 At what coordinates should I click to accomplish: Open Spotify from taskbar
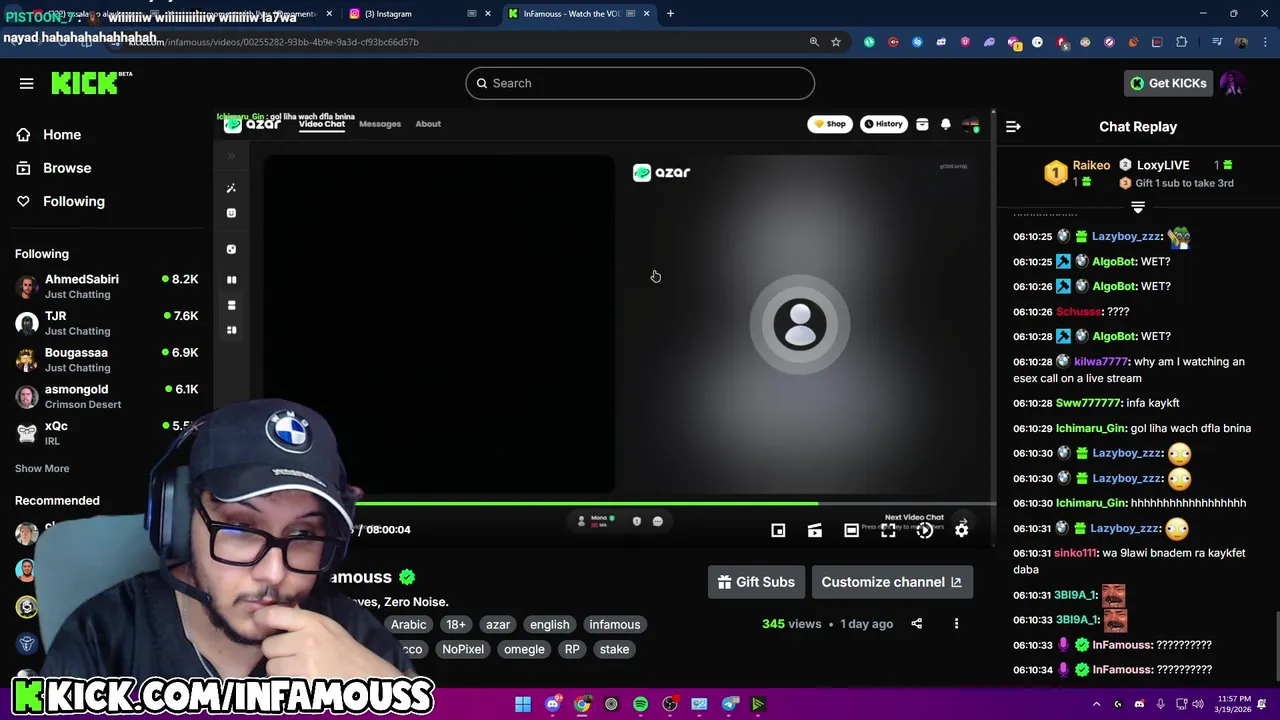tap(640, 704)
